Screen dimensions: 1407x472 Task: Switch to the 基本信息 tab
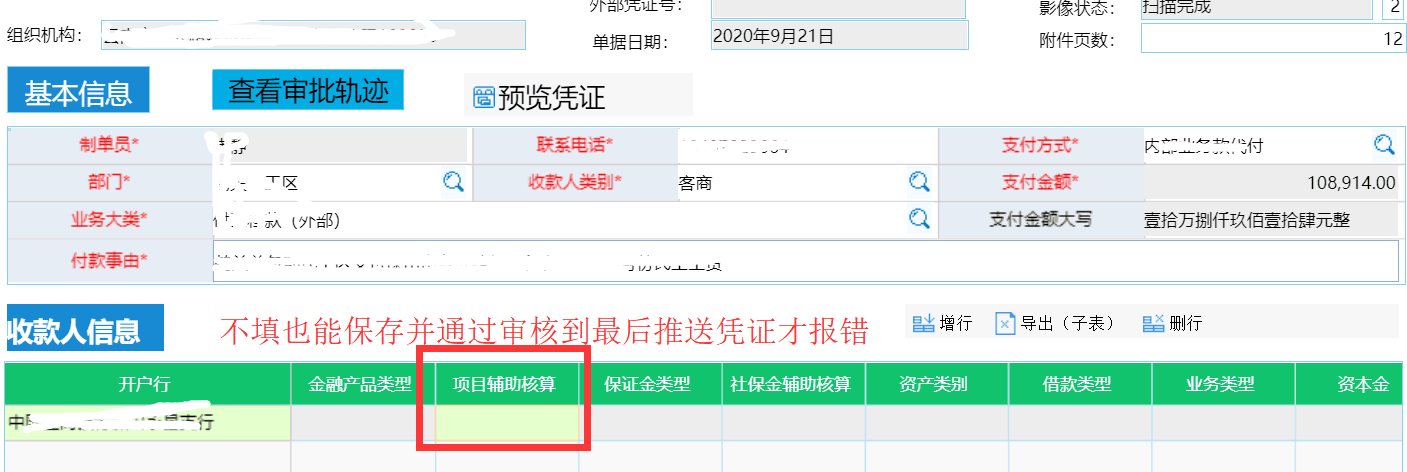pos(78,93)
